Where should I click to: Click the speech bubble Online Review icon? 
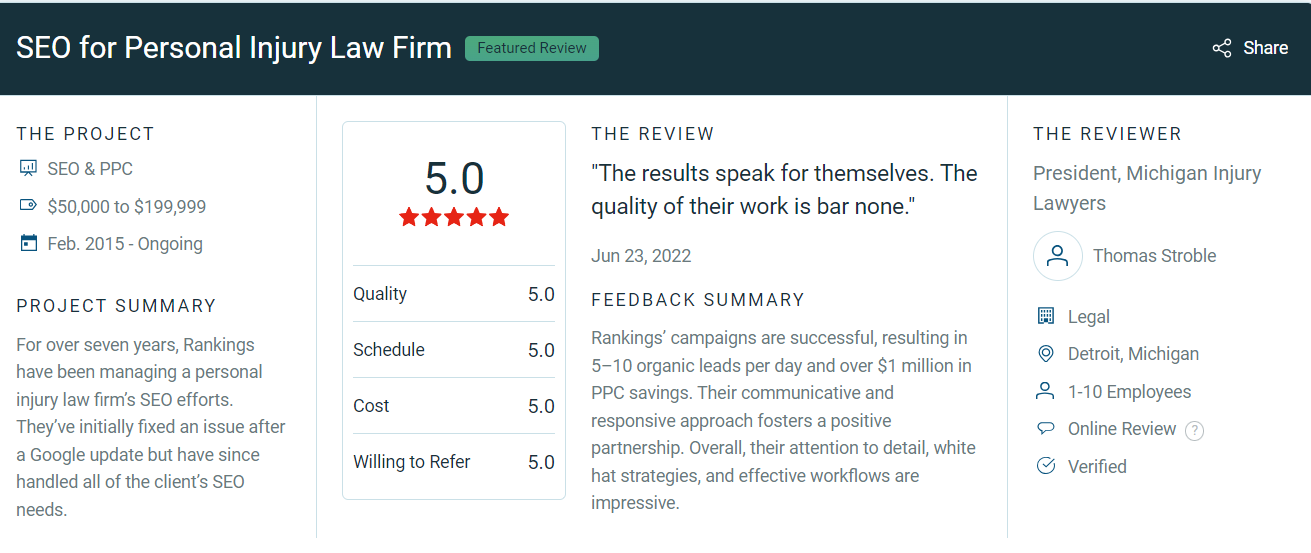coord(1046,428)
